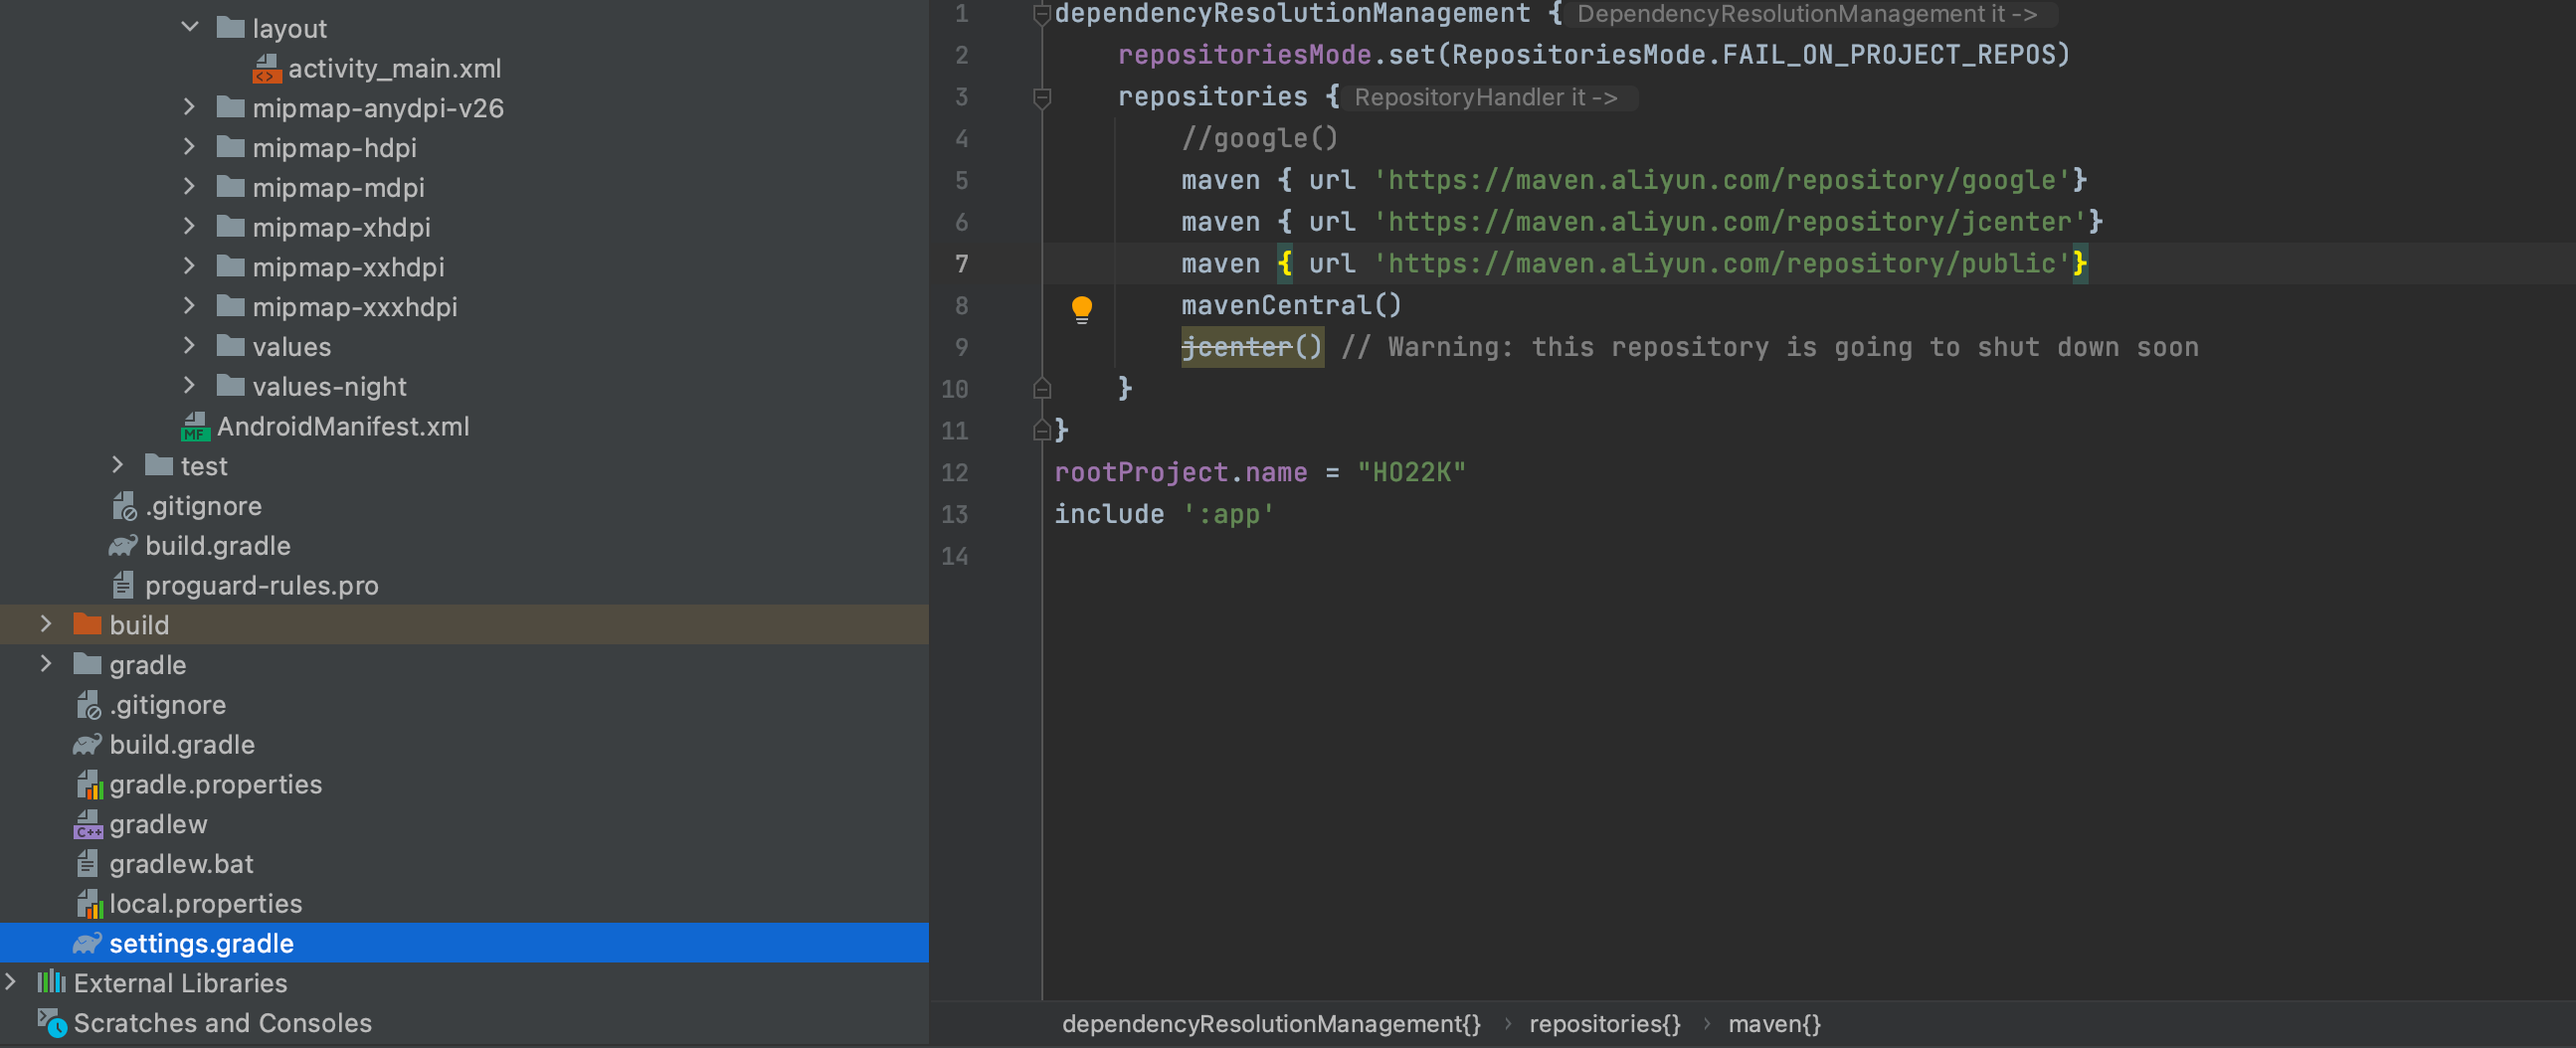Click the gradle.properties file icon
The height and width of the screenshot is (1048, 2576).
[89, 784]
